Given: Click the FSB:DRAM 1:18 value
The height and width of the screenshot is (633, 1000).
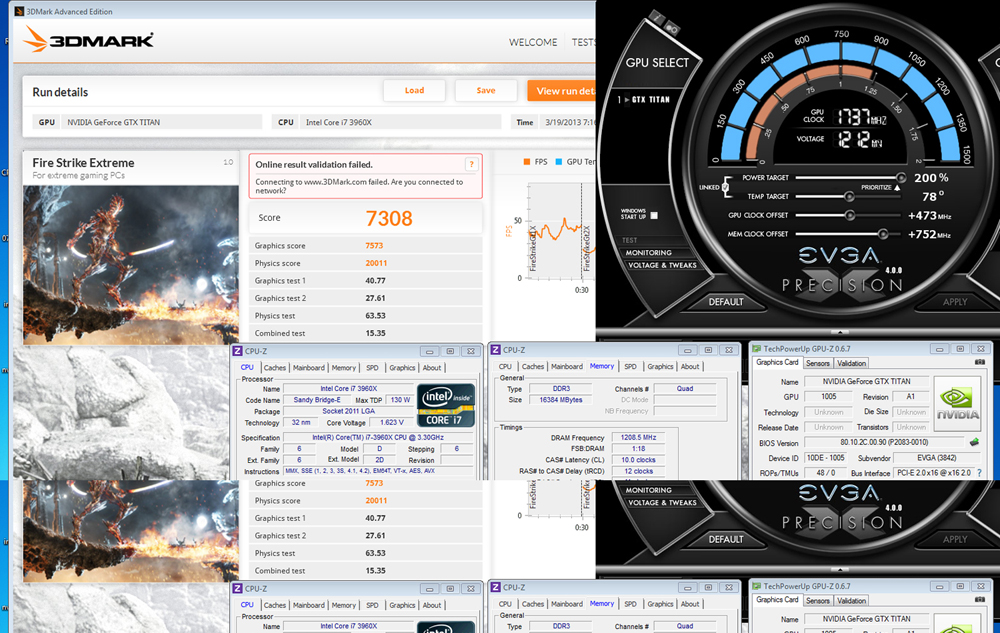Looking at the screenshot, I should (x=638, y=449).
